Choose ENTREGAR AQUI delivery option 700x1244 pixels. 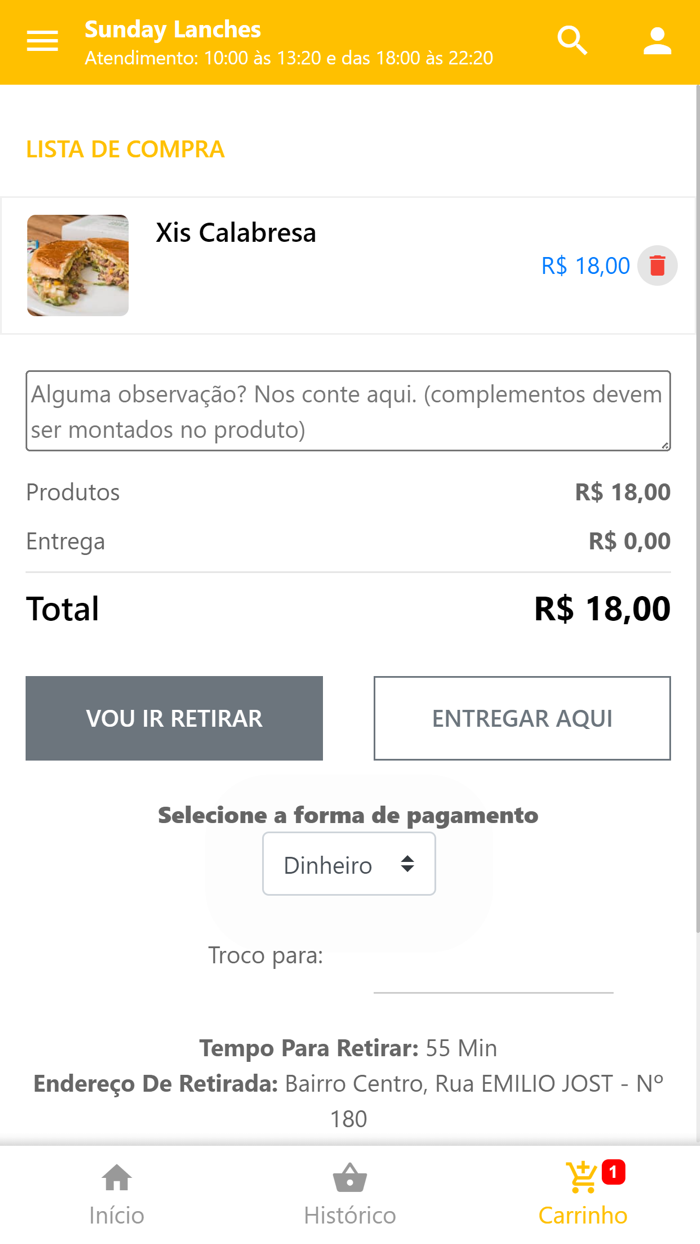[x=521, y=718]
